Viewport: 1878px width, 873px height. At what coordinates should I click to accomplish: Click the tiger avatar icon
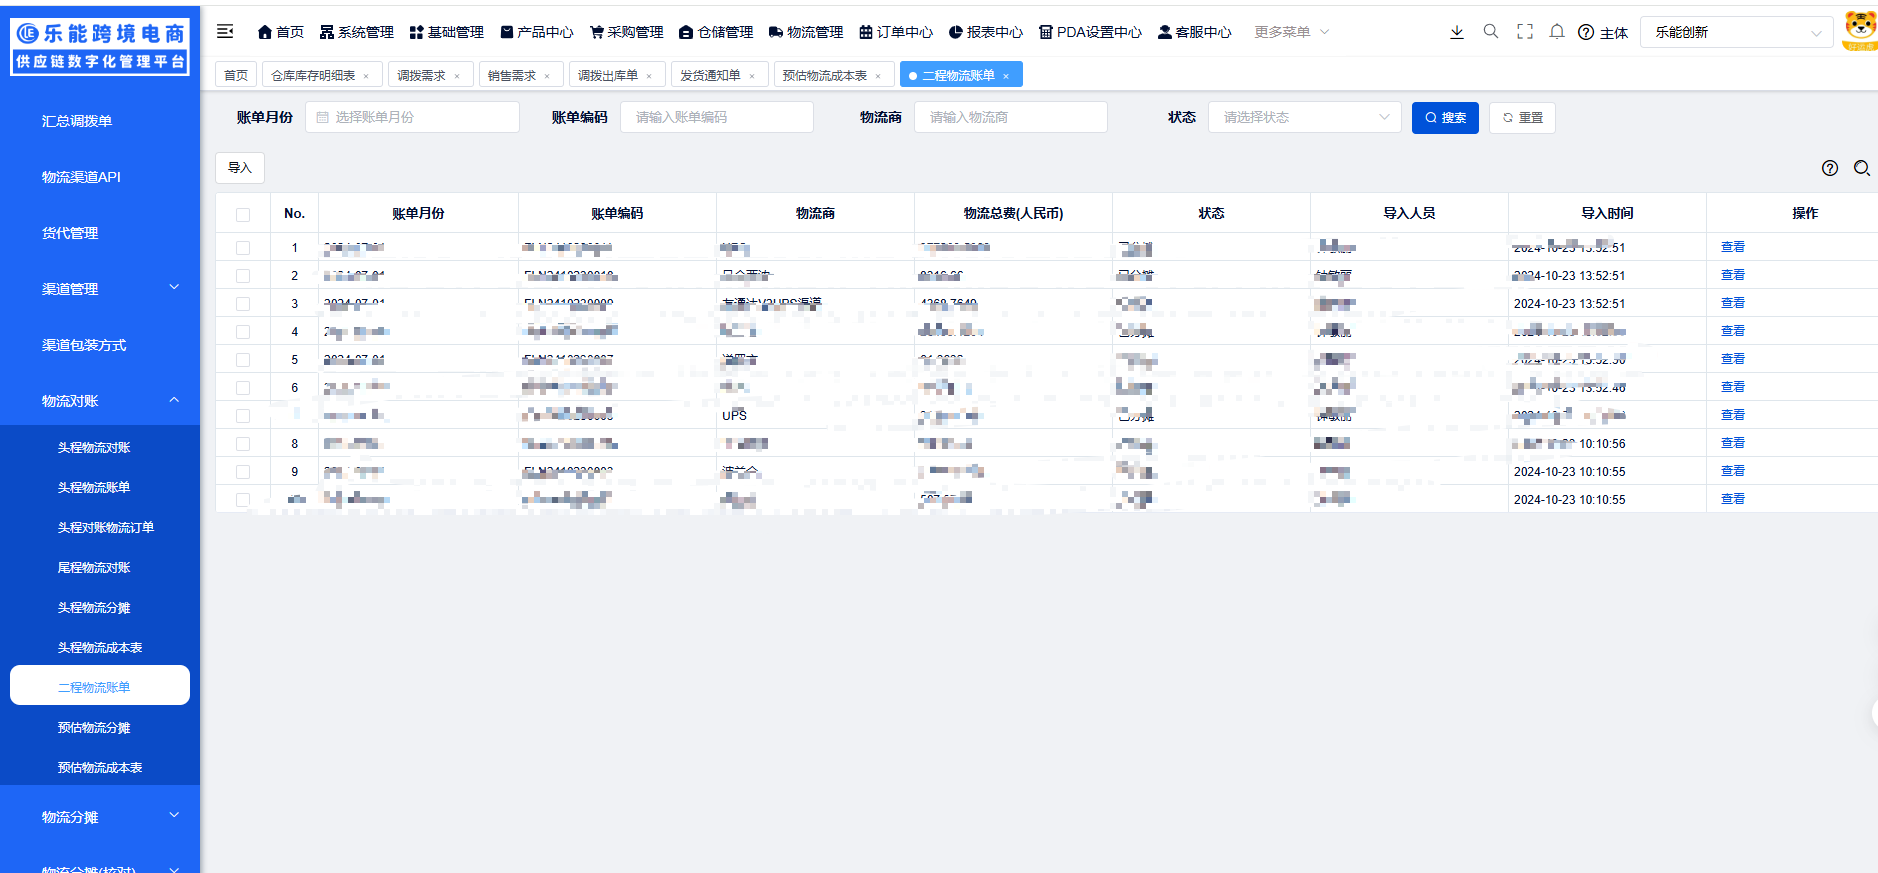pyautogui.click(x=1860, y=30)
